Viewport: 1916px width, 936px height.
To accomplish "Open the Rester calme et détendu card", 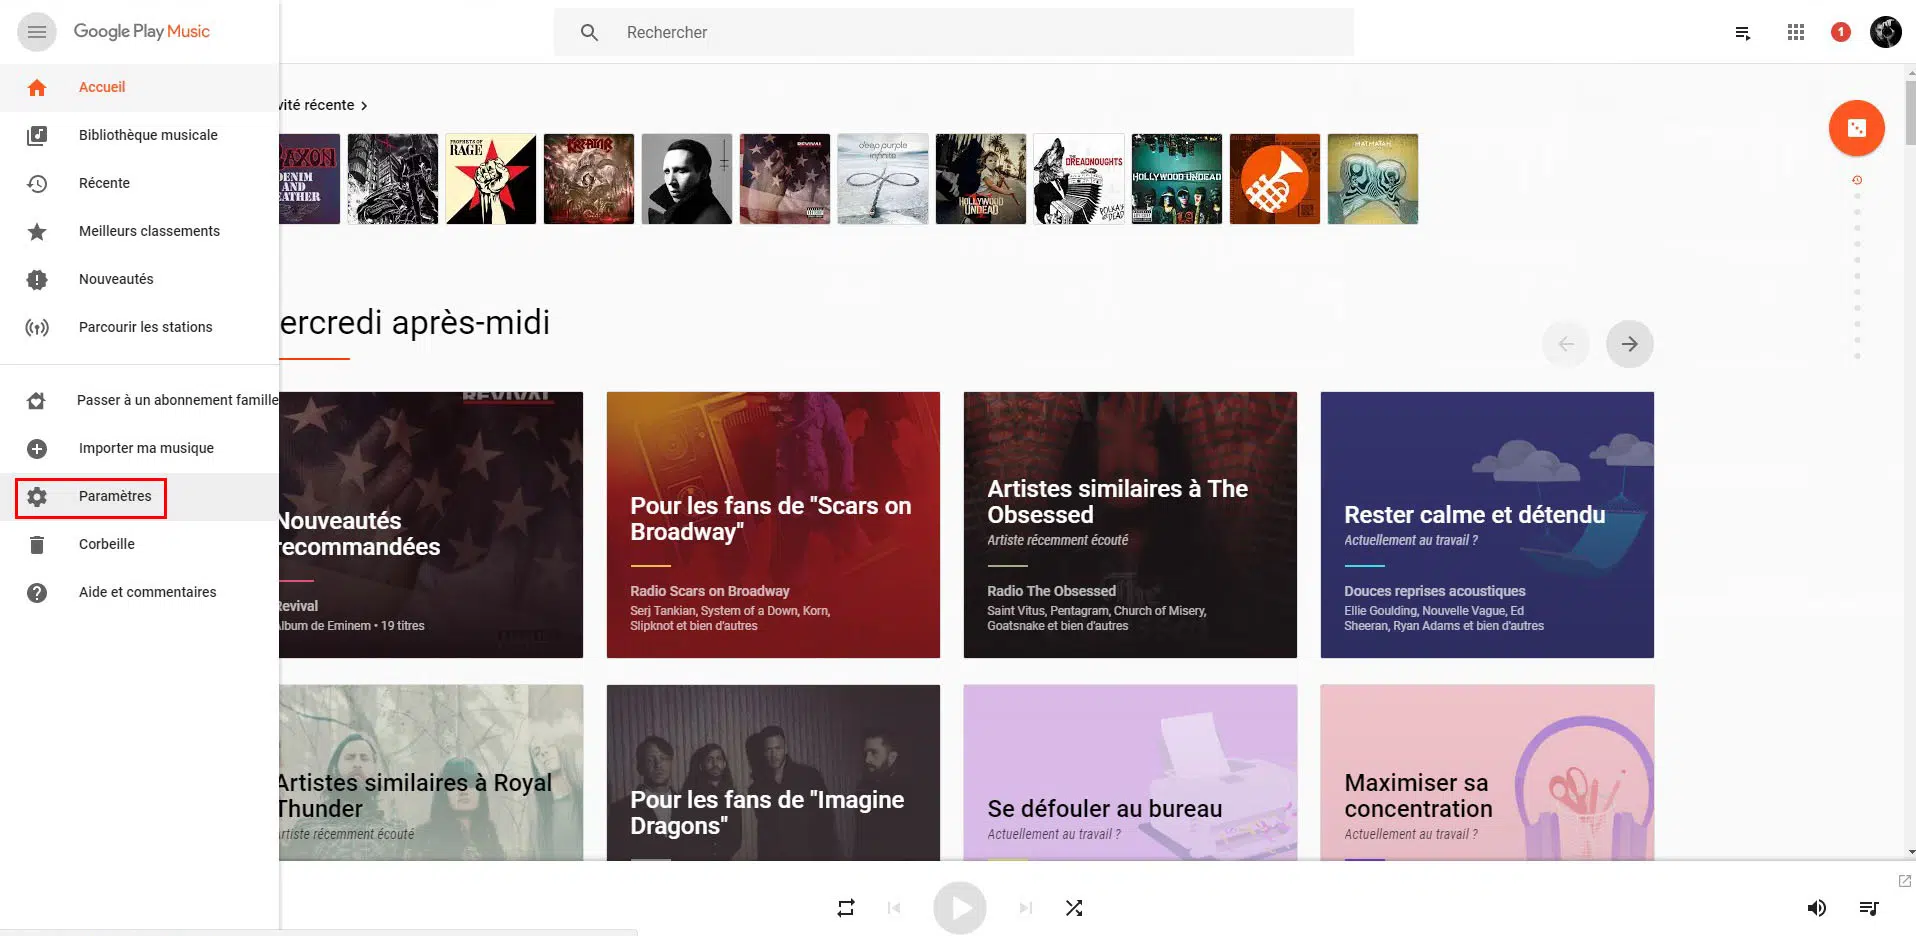I will click(1487, 525).
